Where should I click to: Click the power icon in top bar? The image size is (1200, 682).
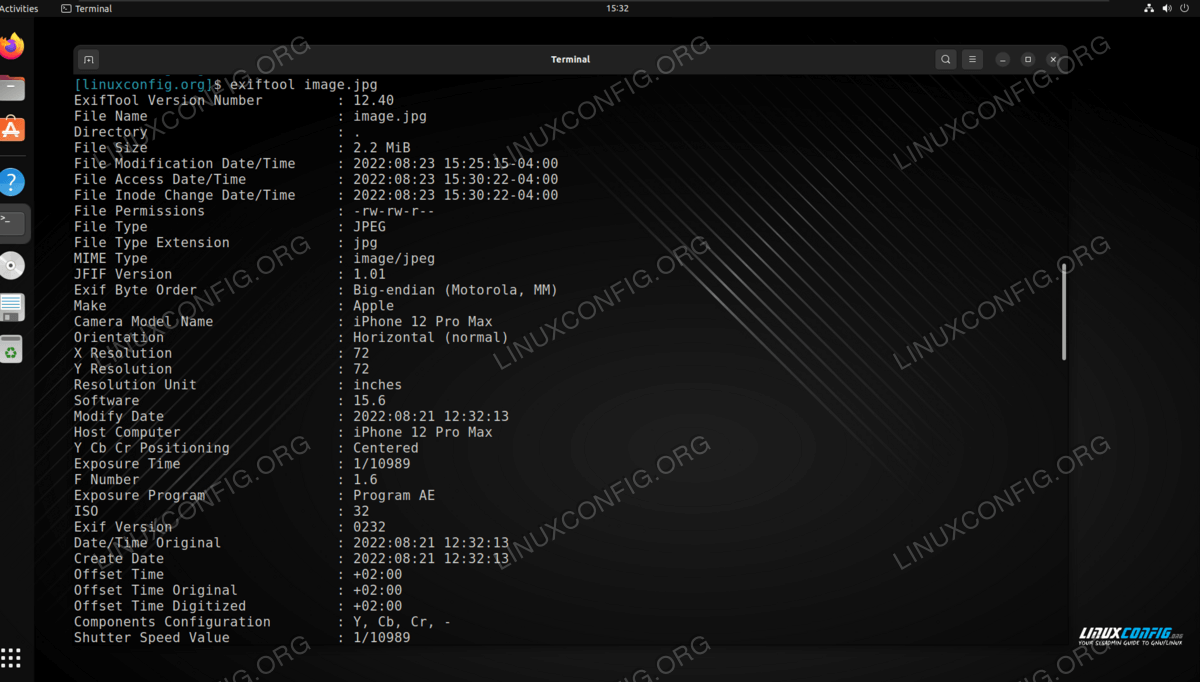point(1185,8)
